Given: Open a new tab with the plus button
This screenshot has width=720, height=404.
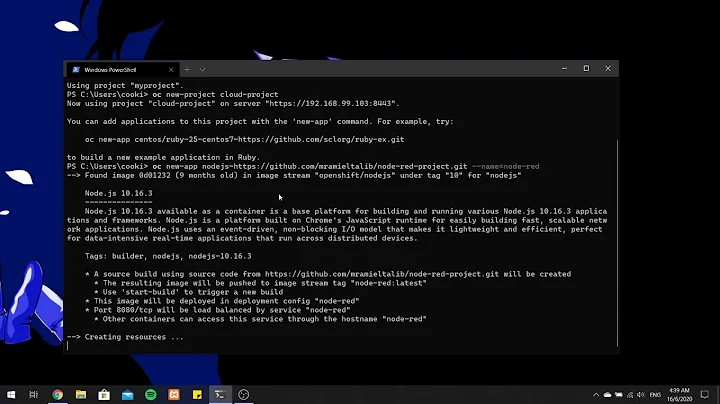Looking at the screenshot, I should coord(187,70).
